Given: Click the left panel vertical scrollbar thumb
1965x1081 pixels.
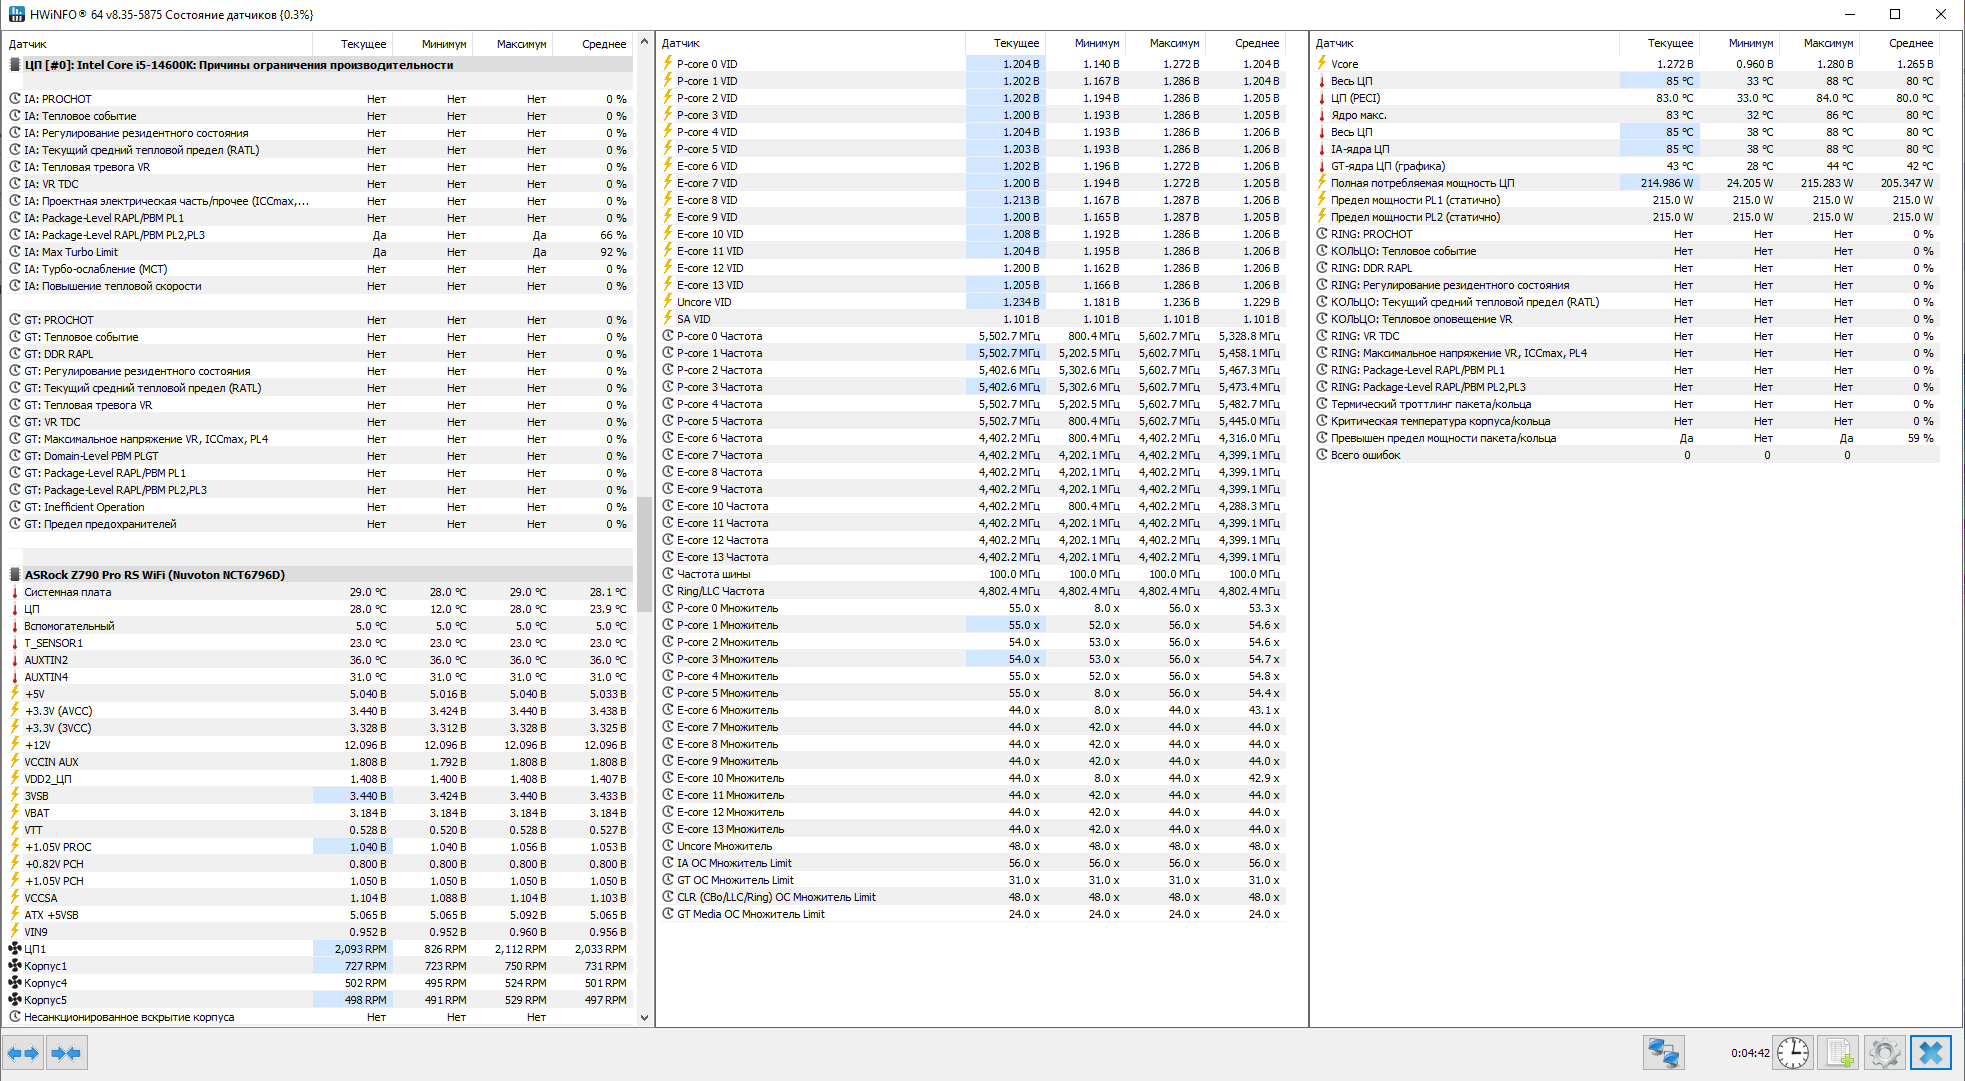Looking at the screenshot, I should (x=644, y=555).
